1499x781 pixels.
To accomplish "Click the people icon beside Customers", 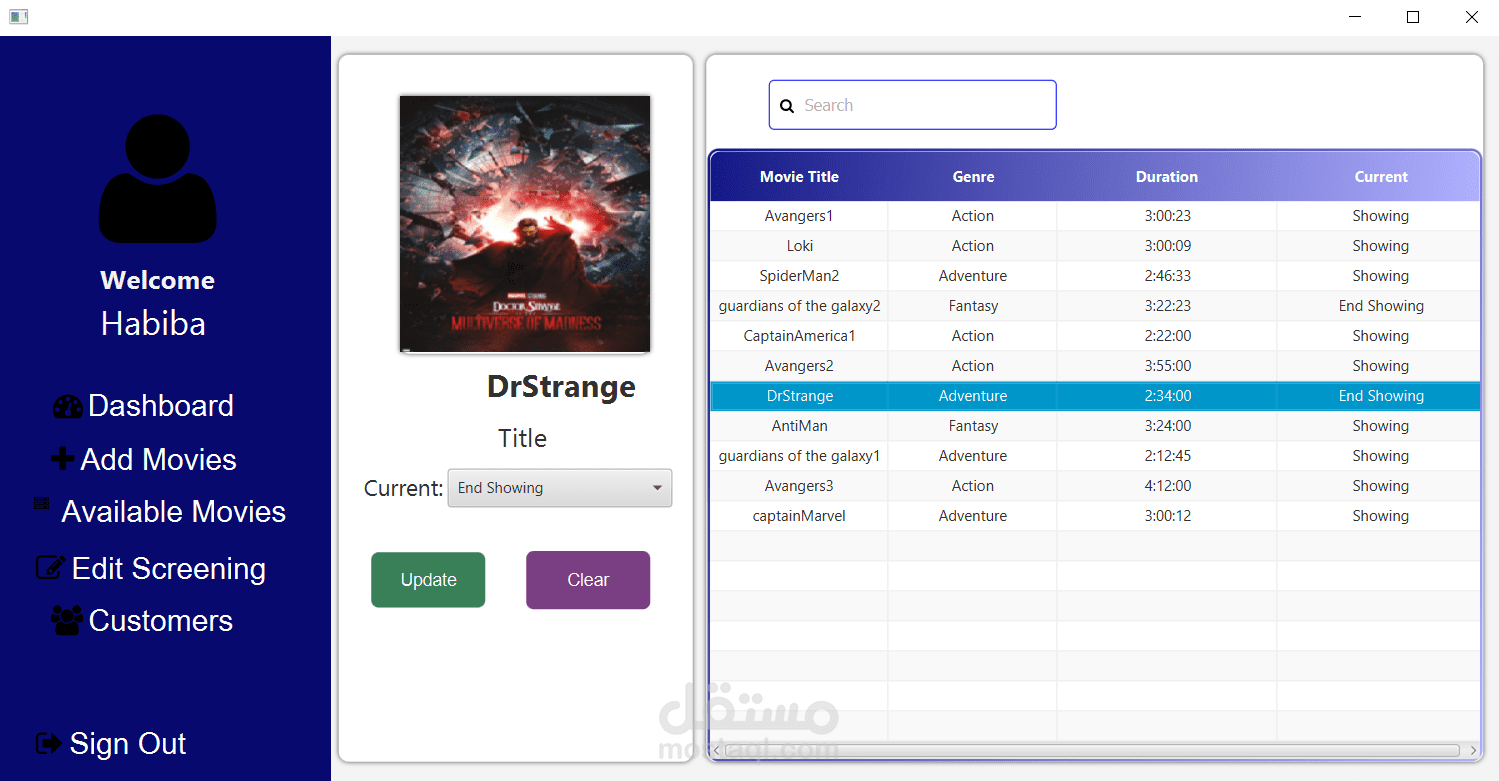I will tap(67, 620).
